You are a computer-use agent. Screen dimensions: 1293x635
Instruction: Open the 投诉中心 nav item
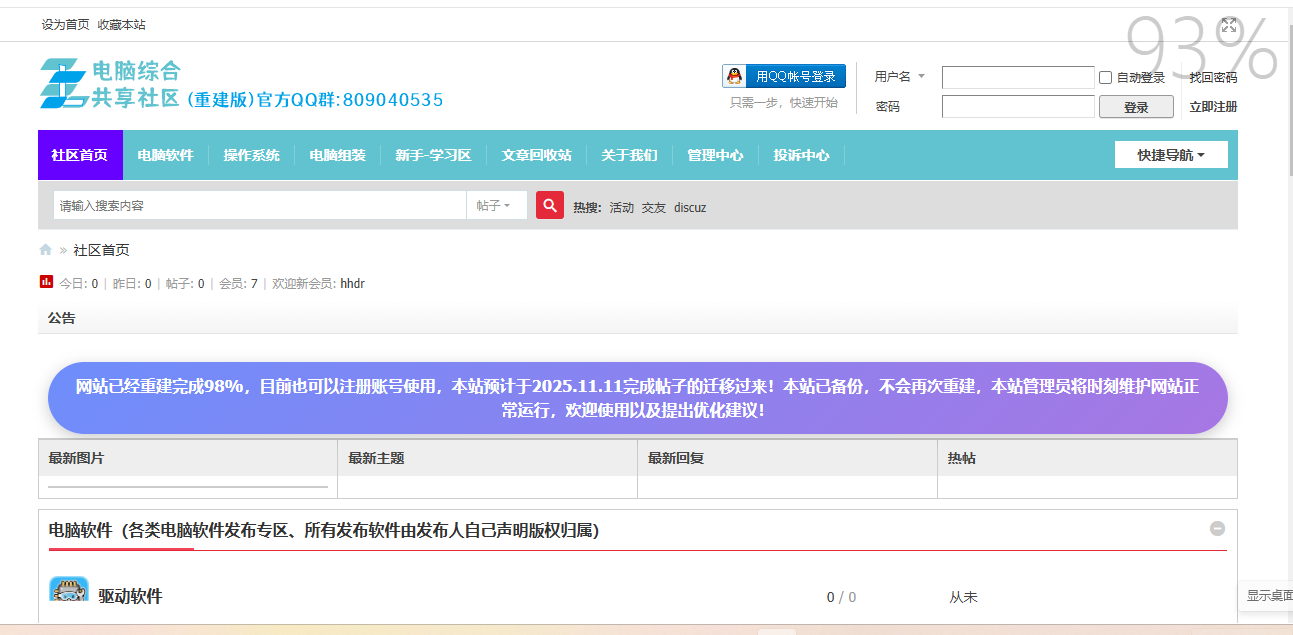(x=801, y=155)
